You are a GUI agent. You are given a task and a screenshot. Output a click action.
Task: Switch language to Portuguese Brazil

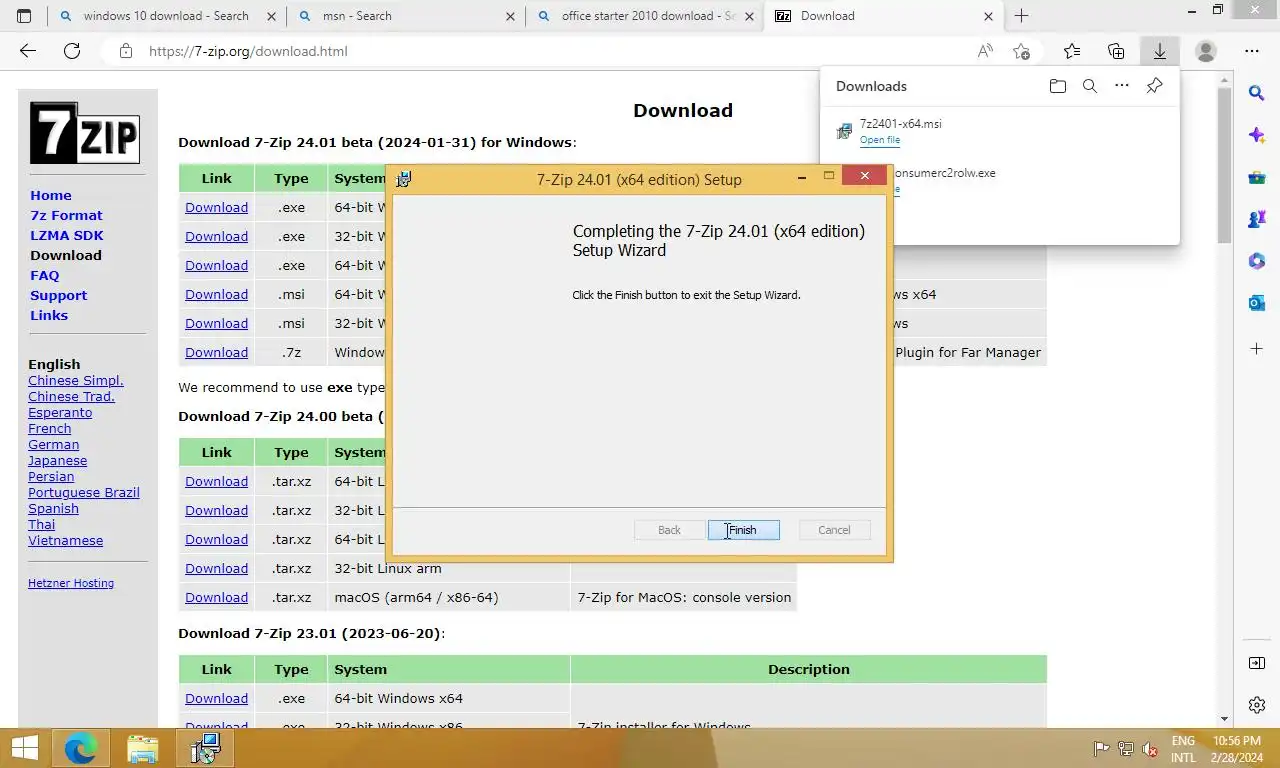[84, 492]
